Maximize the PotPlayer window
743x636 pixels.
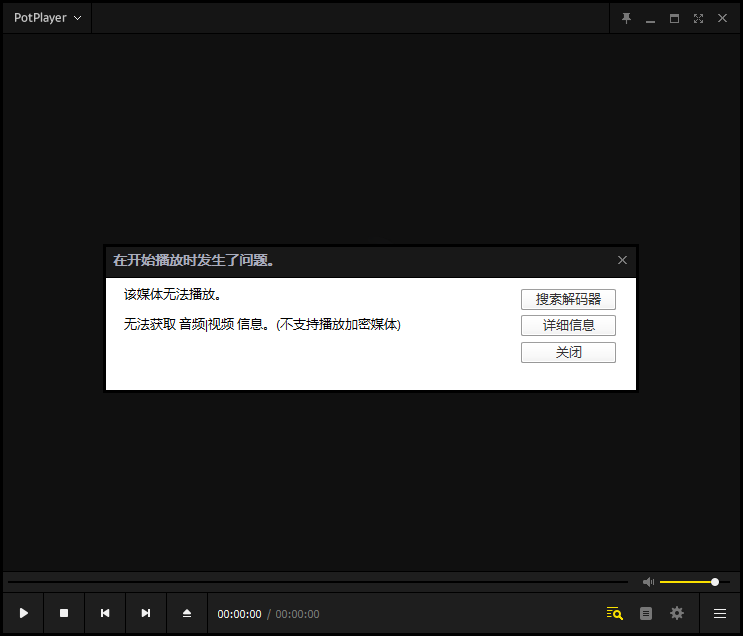coord(674,18)
